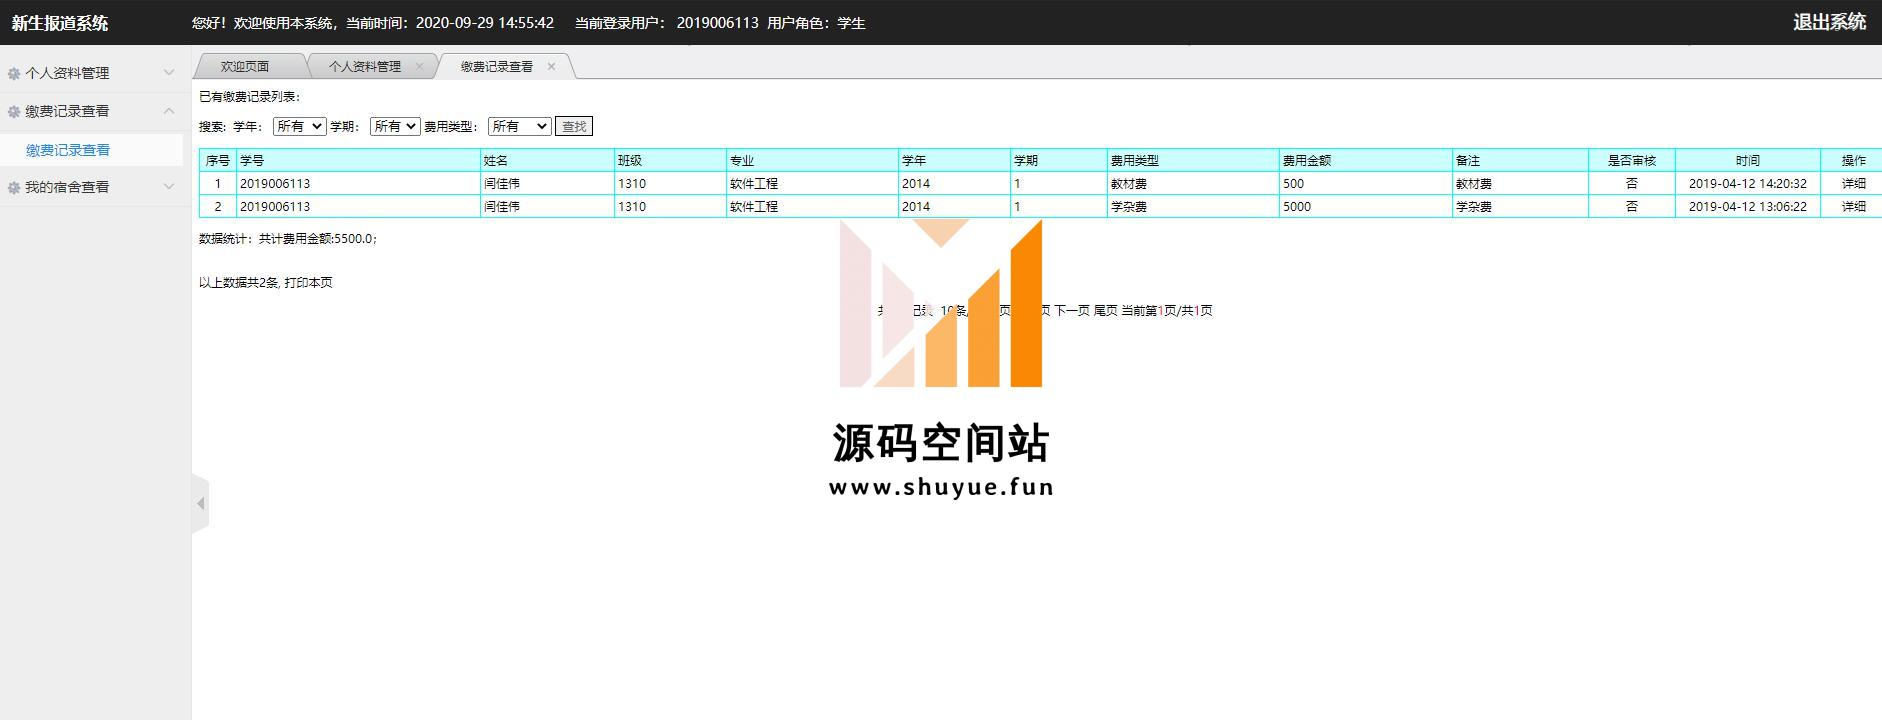The image size is (1882, 720).
Task: Open 详细 for the 学杂费 record
Action: click(x=1853, y=207)
